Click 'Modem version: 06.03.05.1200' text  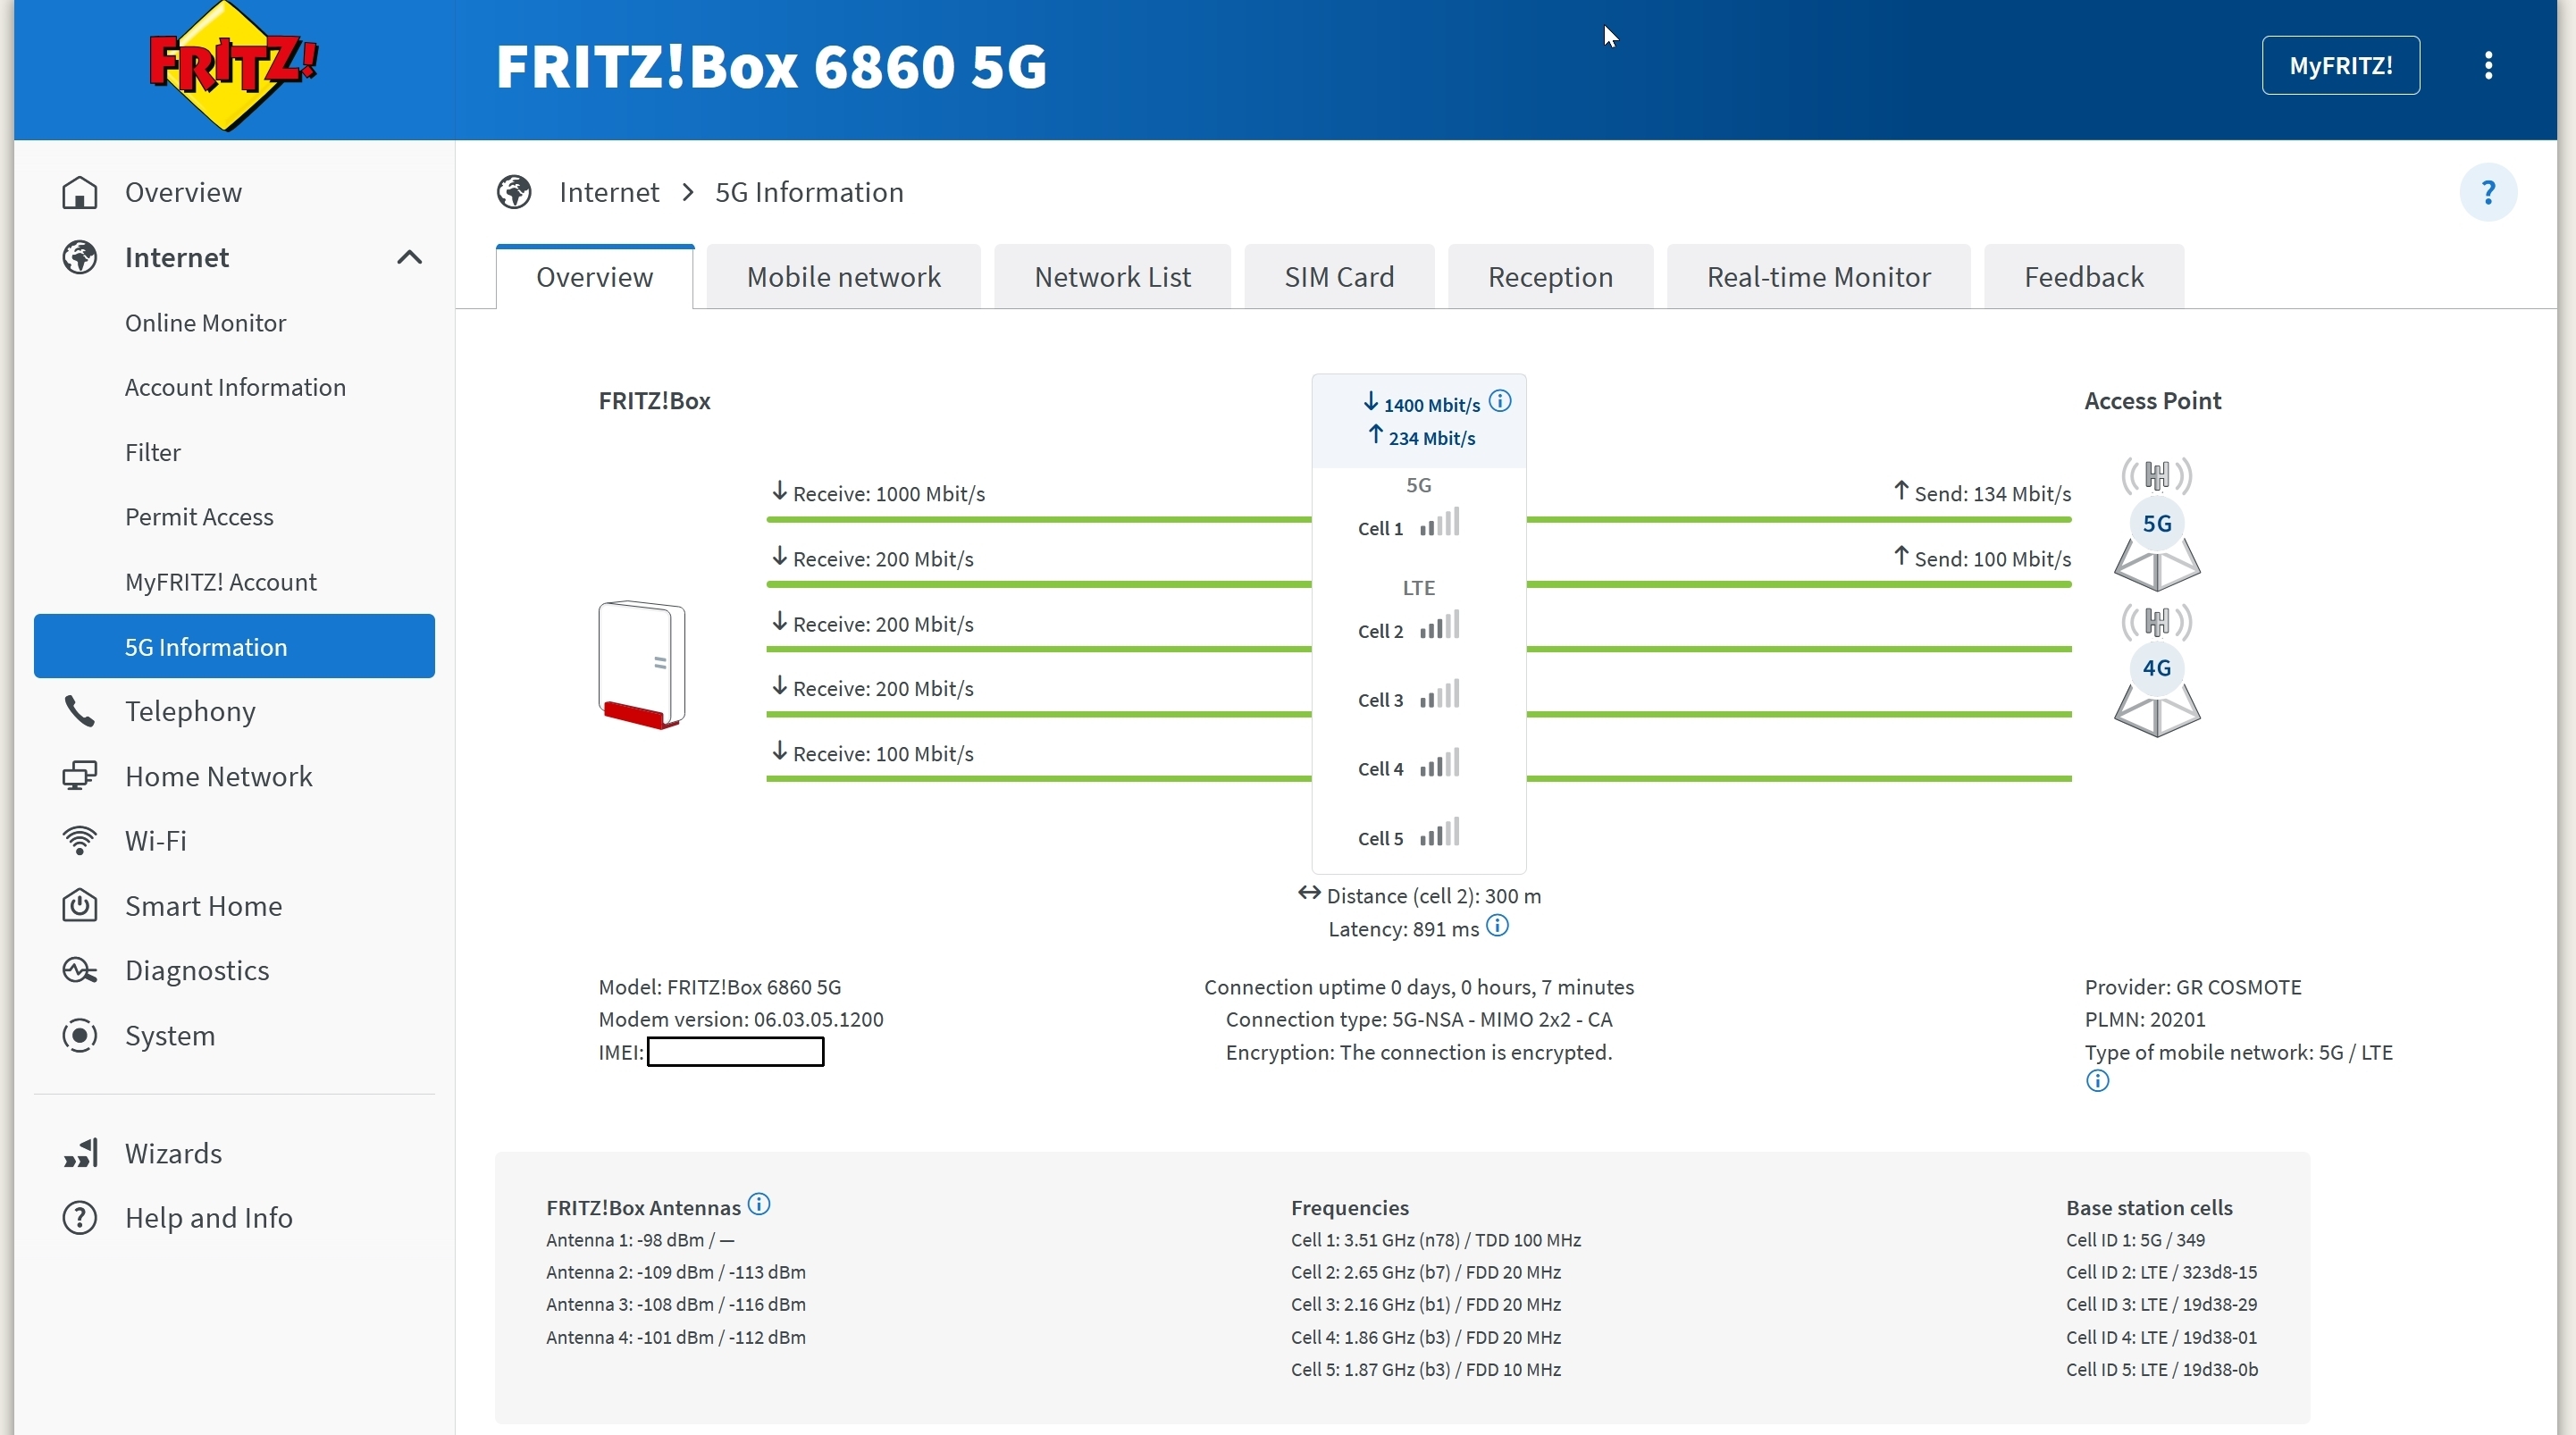(x=740, y=1019)
